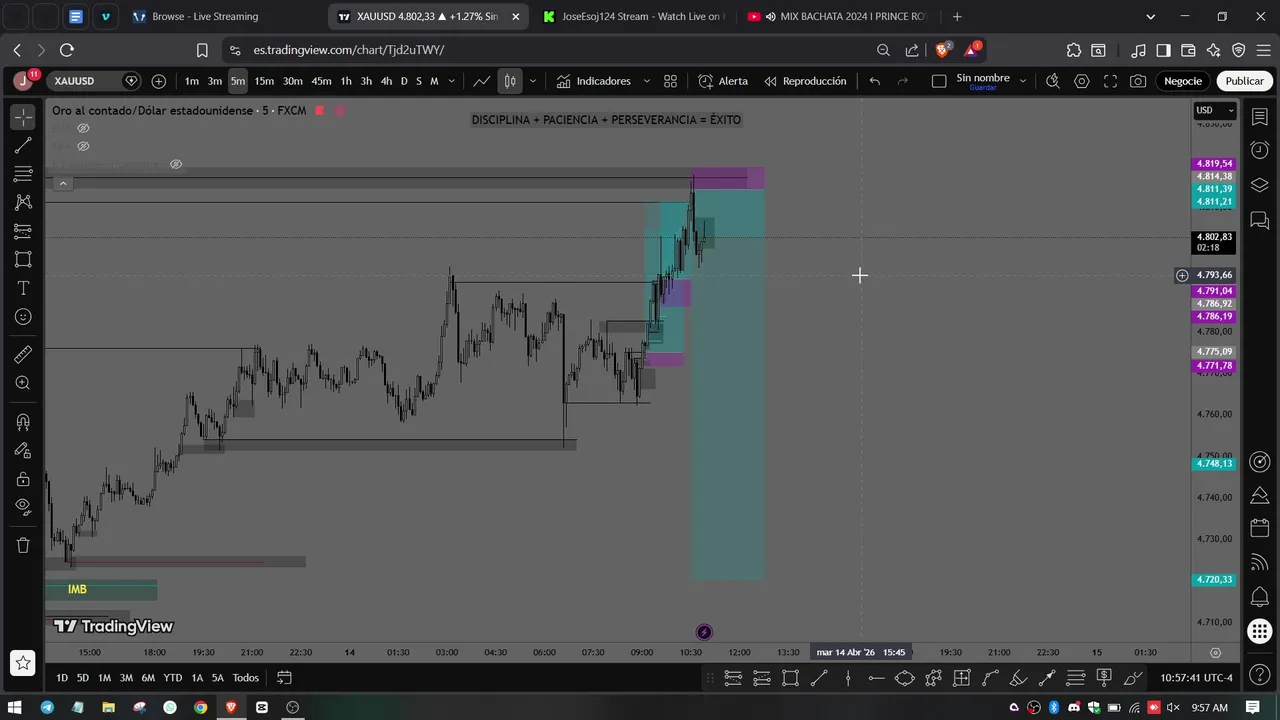The height and width of the screenshot is (720, 1280).
Task: Collapse the indicator legend chevron
Action: (62, 183)
